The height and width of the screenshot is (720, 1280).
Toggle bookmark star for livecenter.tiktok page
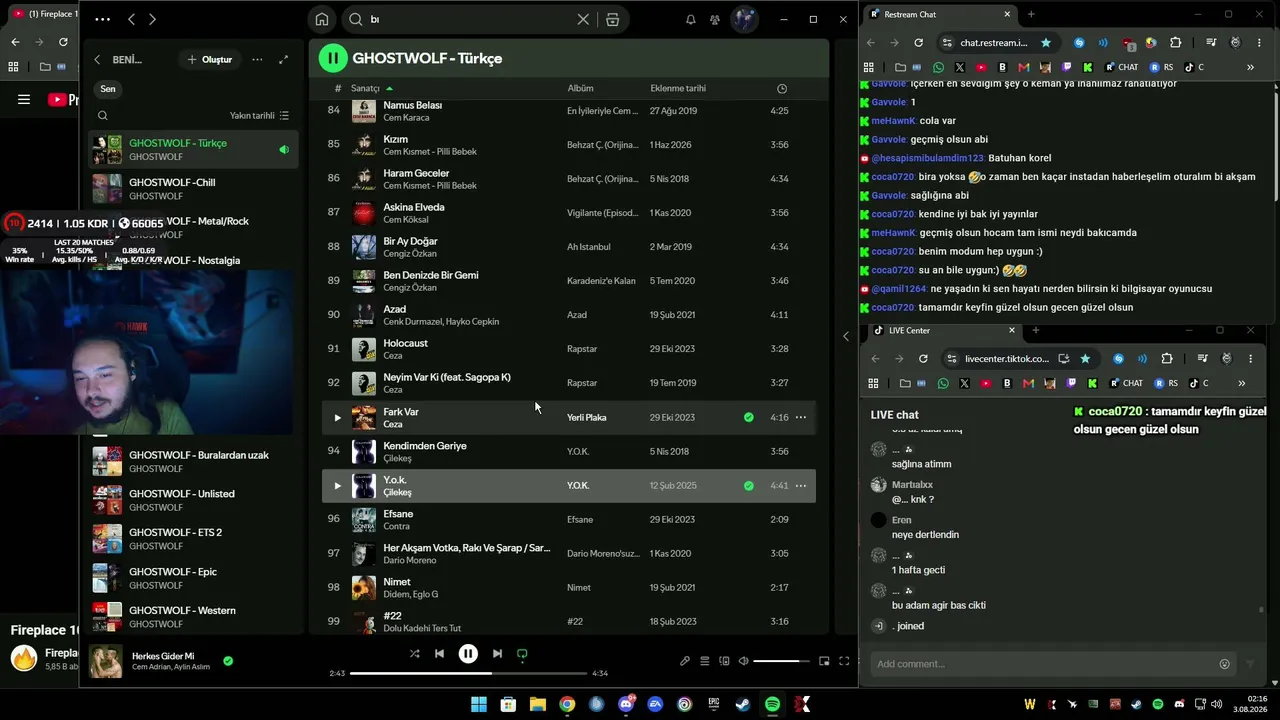pos(1085,359)
